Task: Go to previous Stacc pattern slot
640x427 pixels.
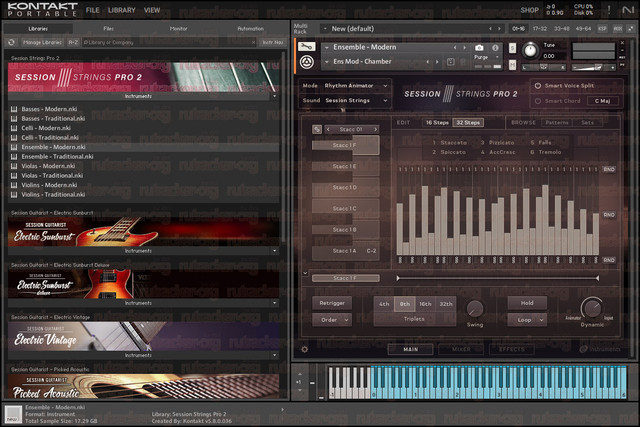Action: point(328,129)
